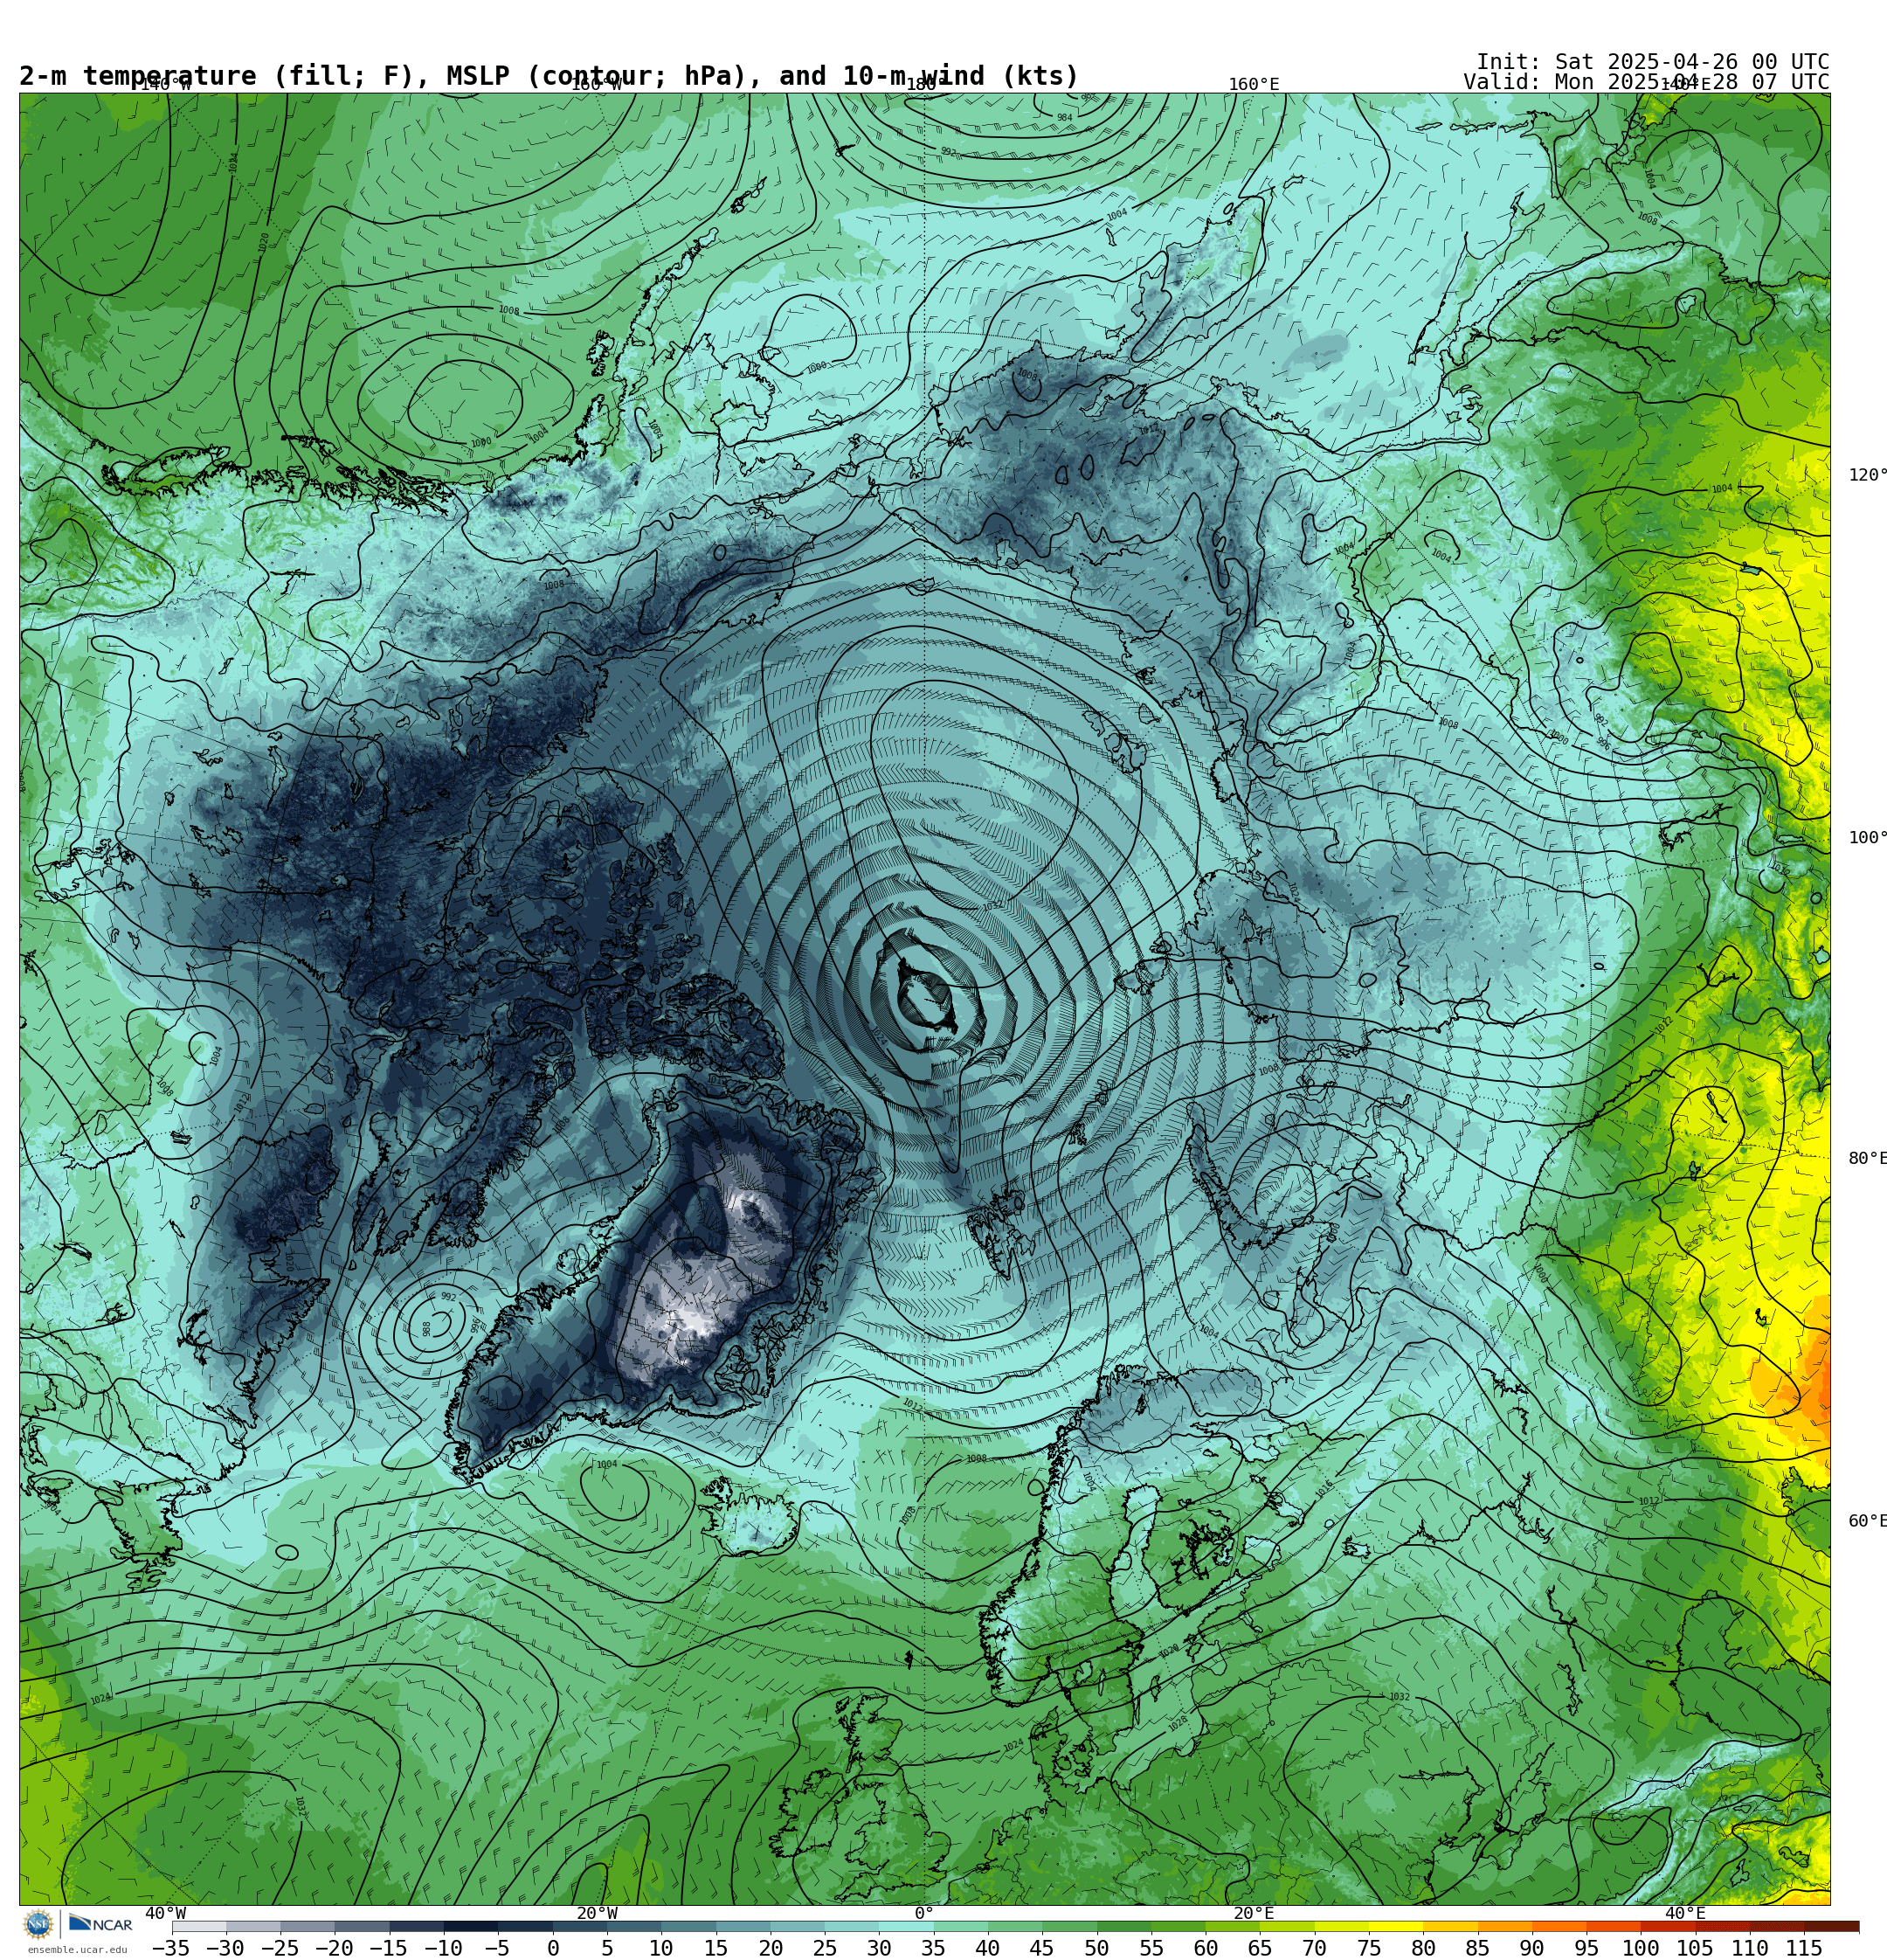Click the 988 contour label west of Greenland
This screenshot has width=1887, height=1960.
[427, 1329]
